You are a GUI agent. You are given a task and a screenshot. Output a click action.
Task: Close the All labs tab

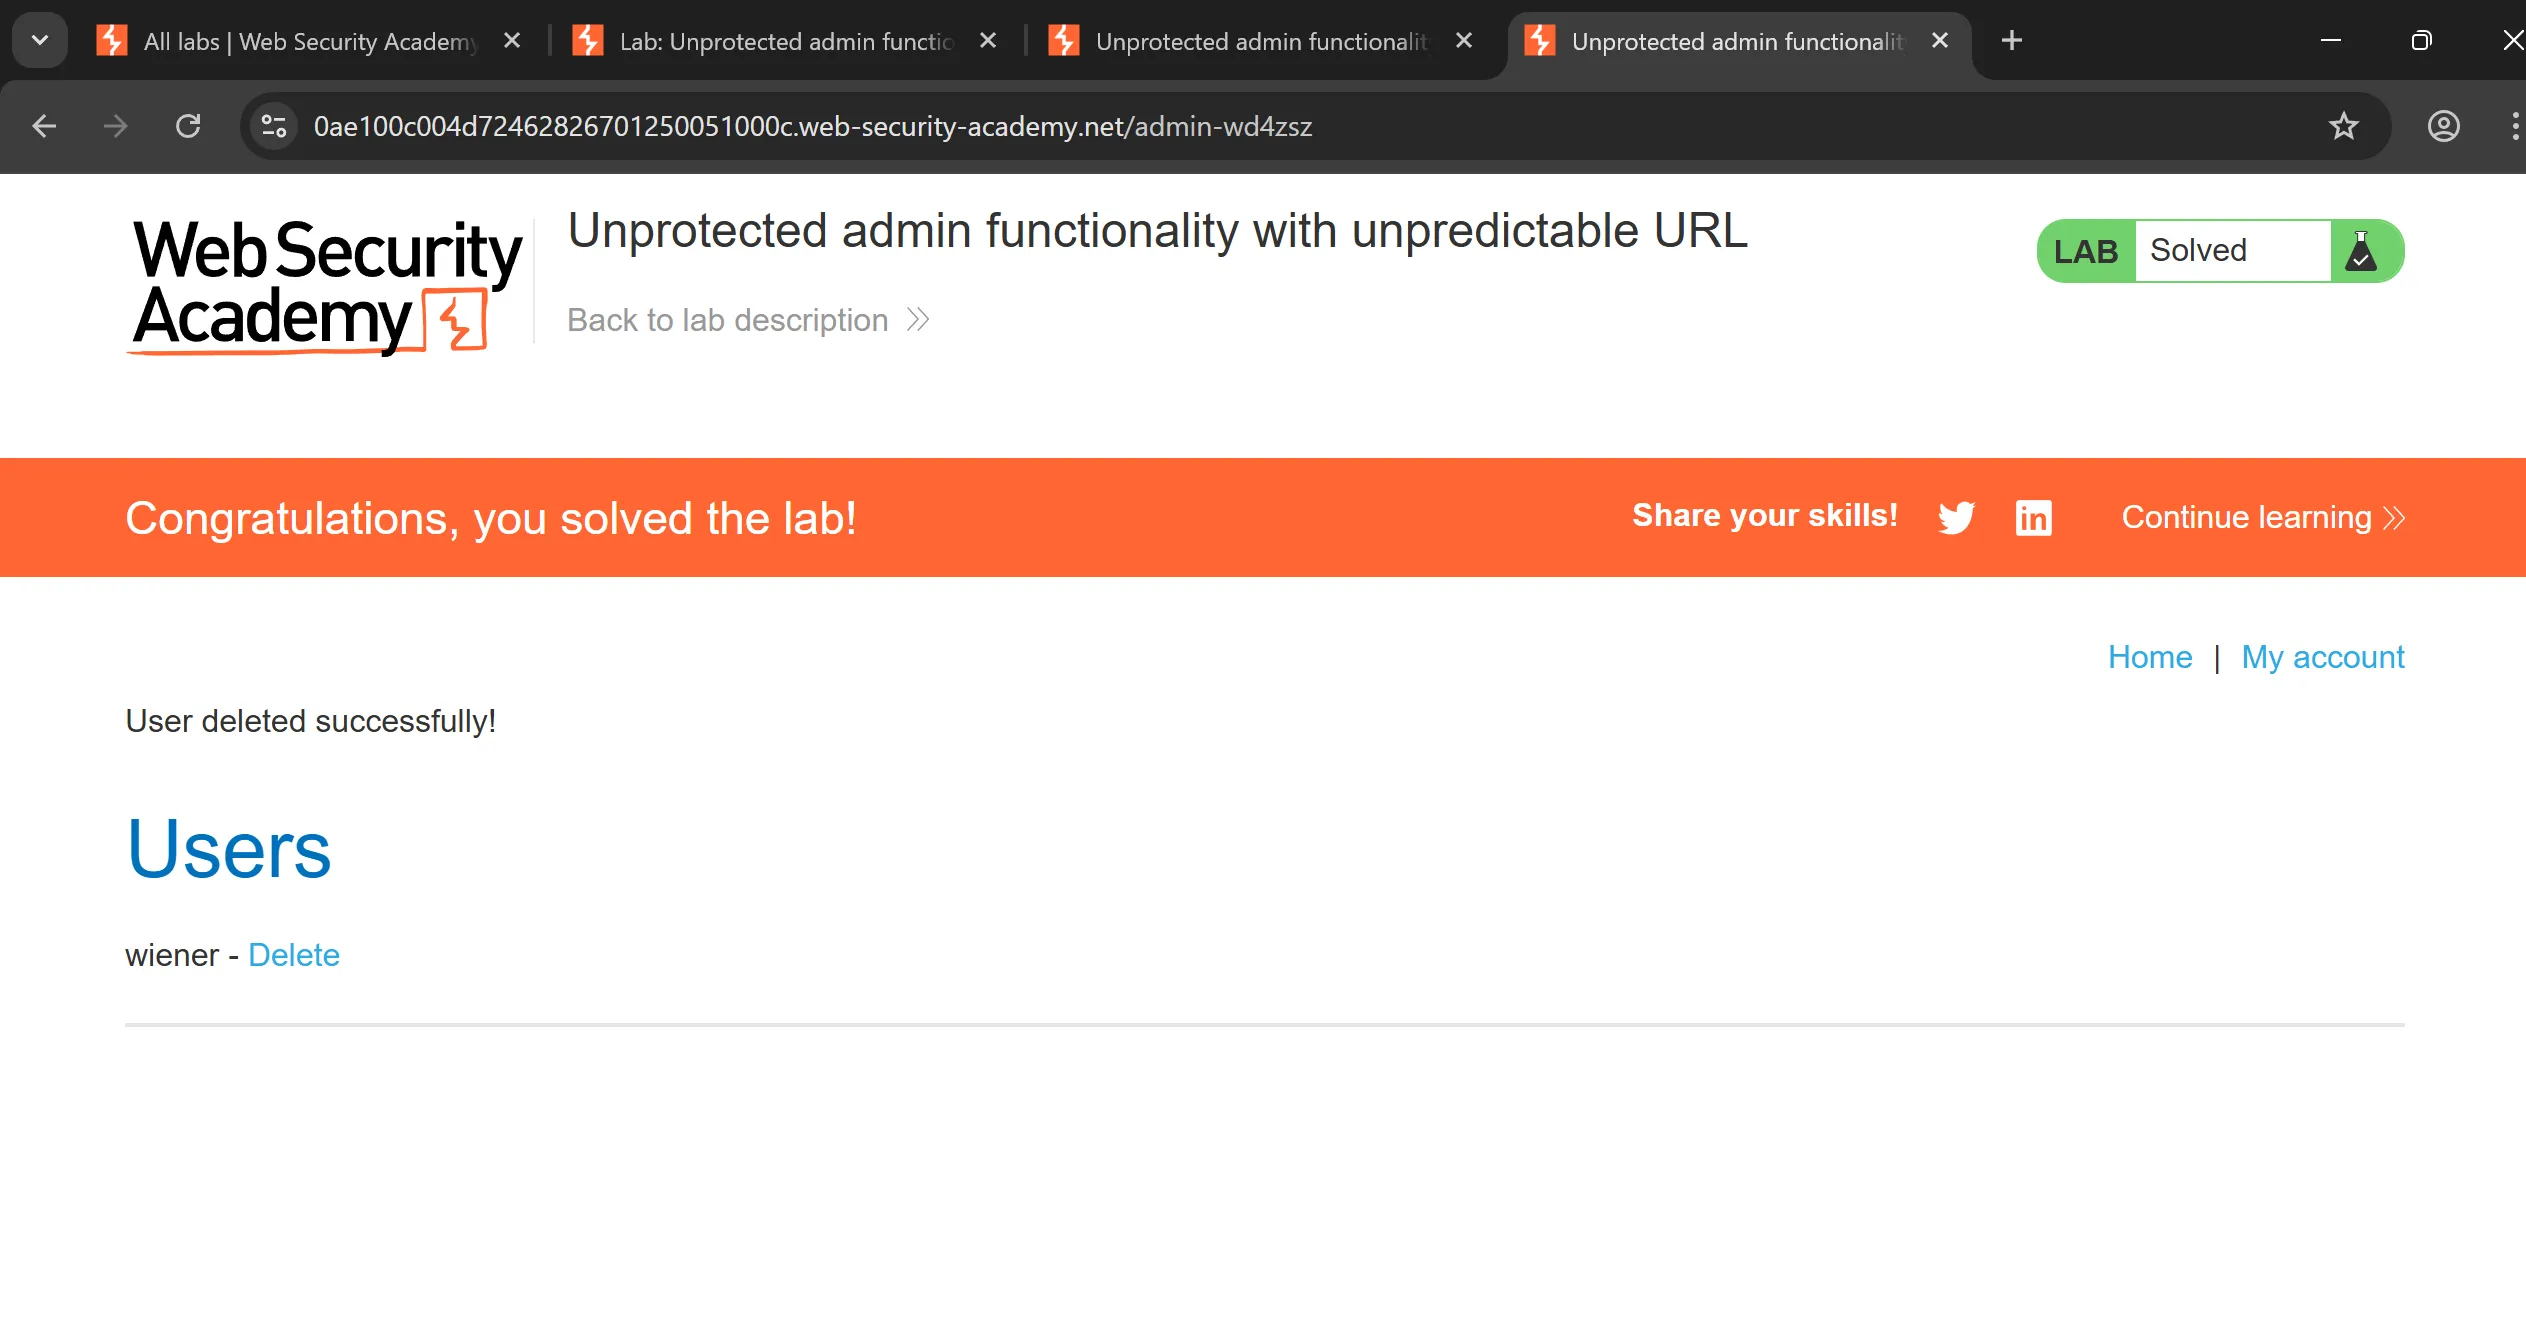click(512, 41)
